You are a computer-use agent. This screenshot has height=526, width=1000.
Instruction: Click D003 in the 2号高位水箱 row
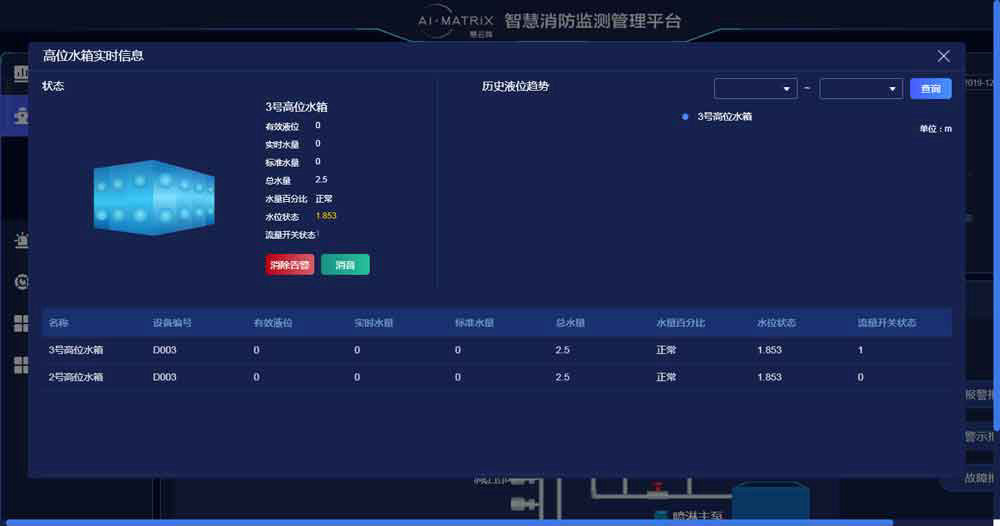pos(165,377)
